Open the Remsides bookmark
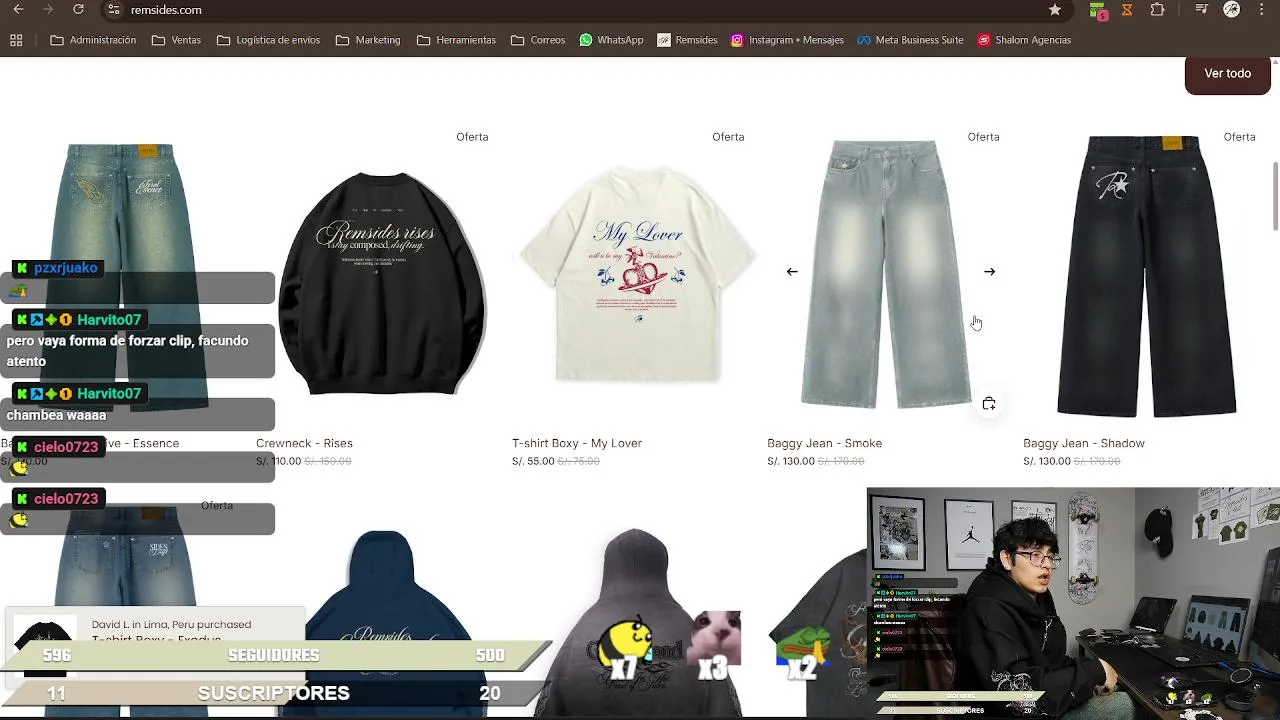This screenshot has height=720, width=1280. (x=687, y=40)
